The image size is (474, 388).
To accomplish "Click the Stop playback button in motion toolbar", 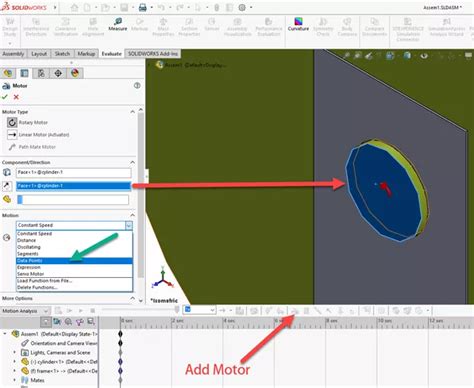I will click(x=93, y=311).
